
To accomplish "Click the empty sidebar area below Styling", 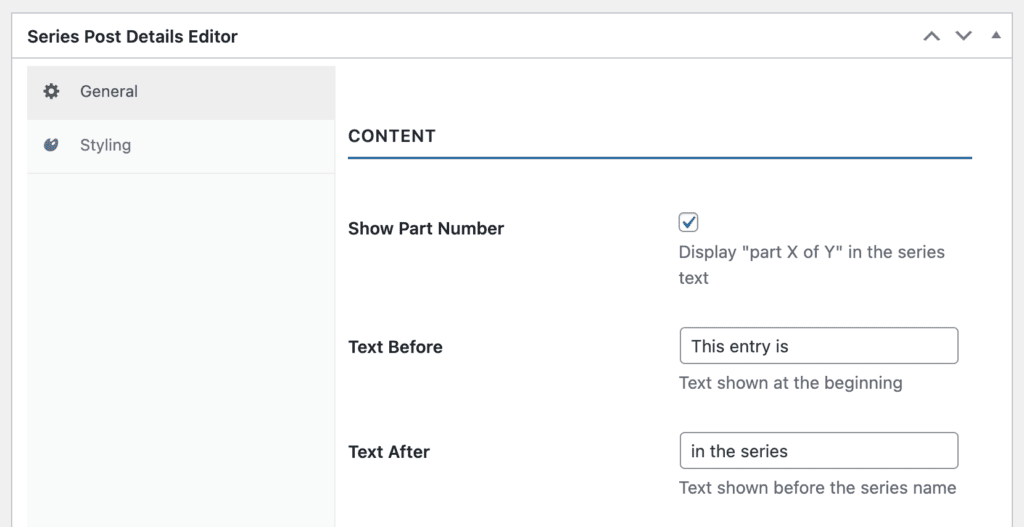I will 180,350.
